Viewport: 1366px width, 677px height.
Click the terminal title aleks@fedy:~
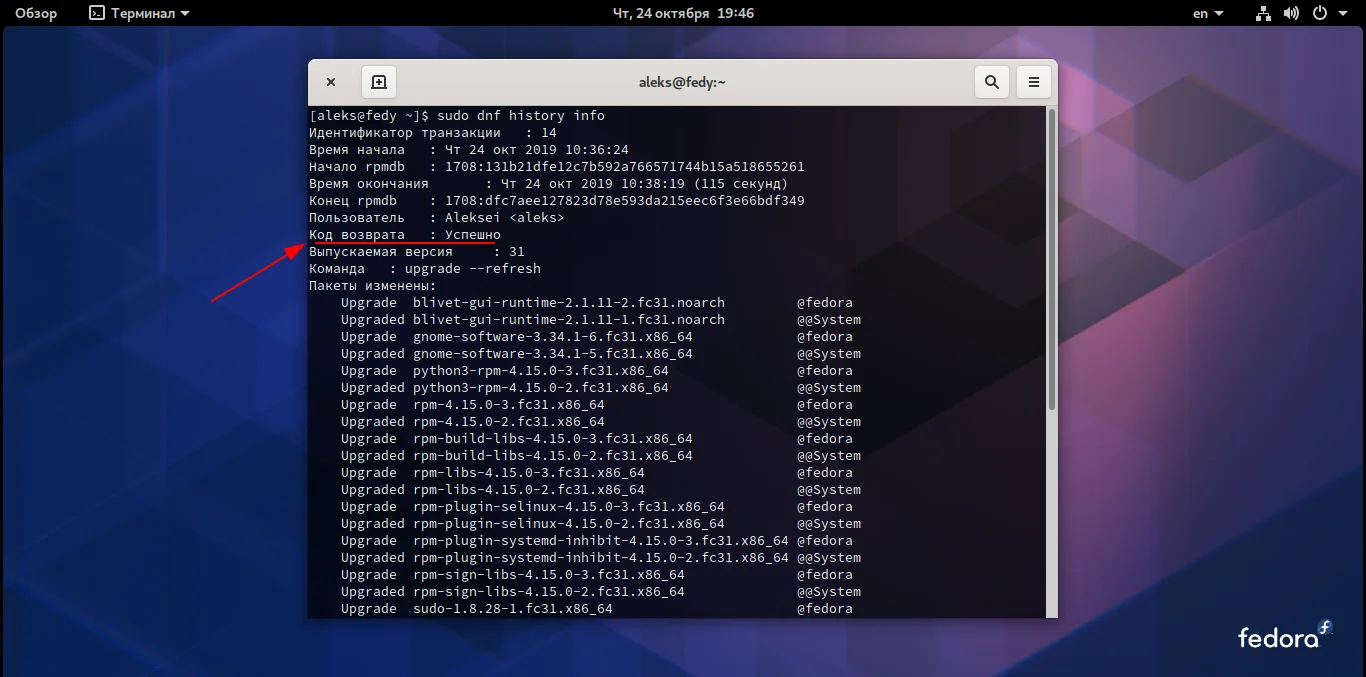tap(682, 82)
